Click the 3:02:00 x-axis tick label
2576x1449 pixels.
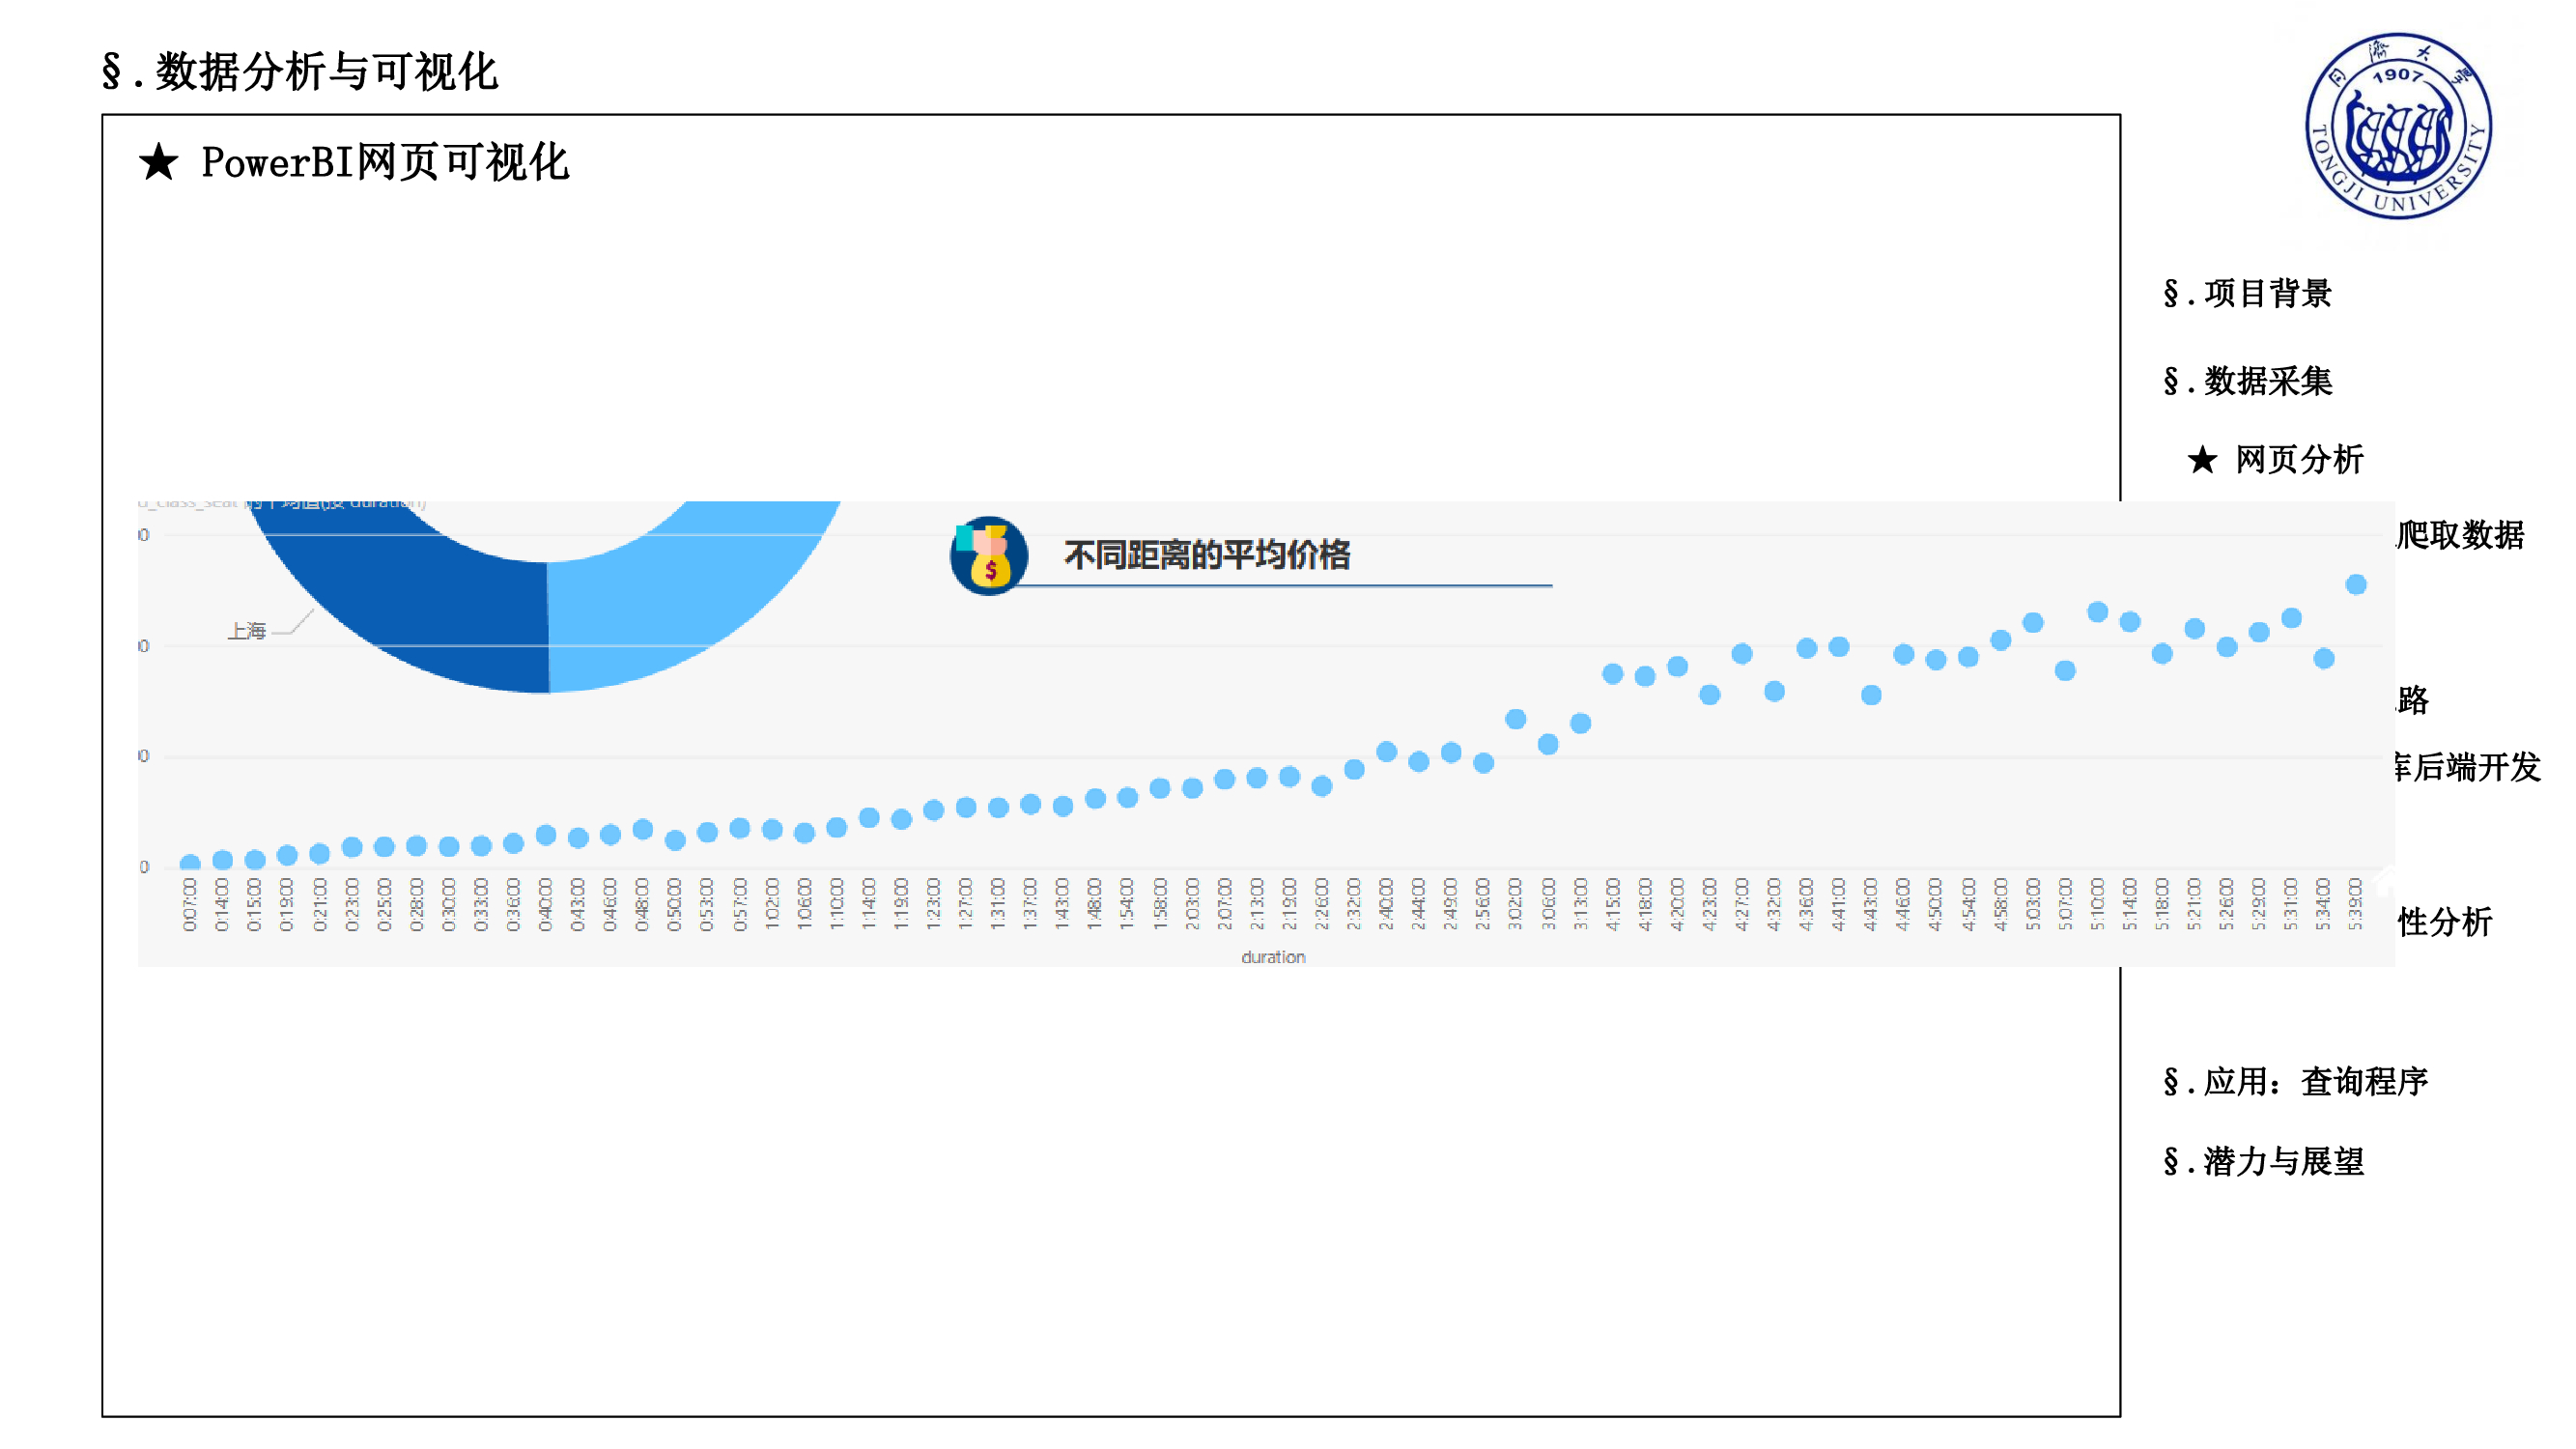tap(1515, 904)
